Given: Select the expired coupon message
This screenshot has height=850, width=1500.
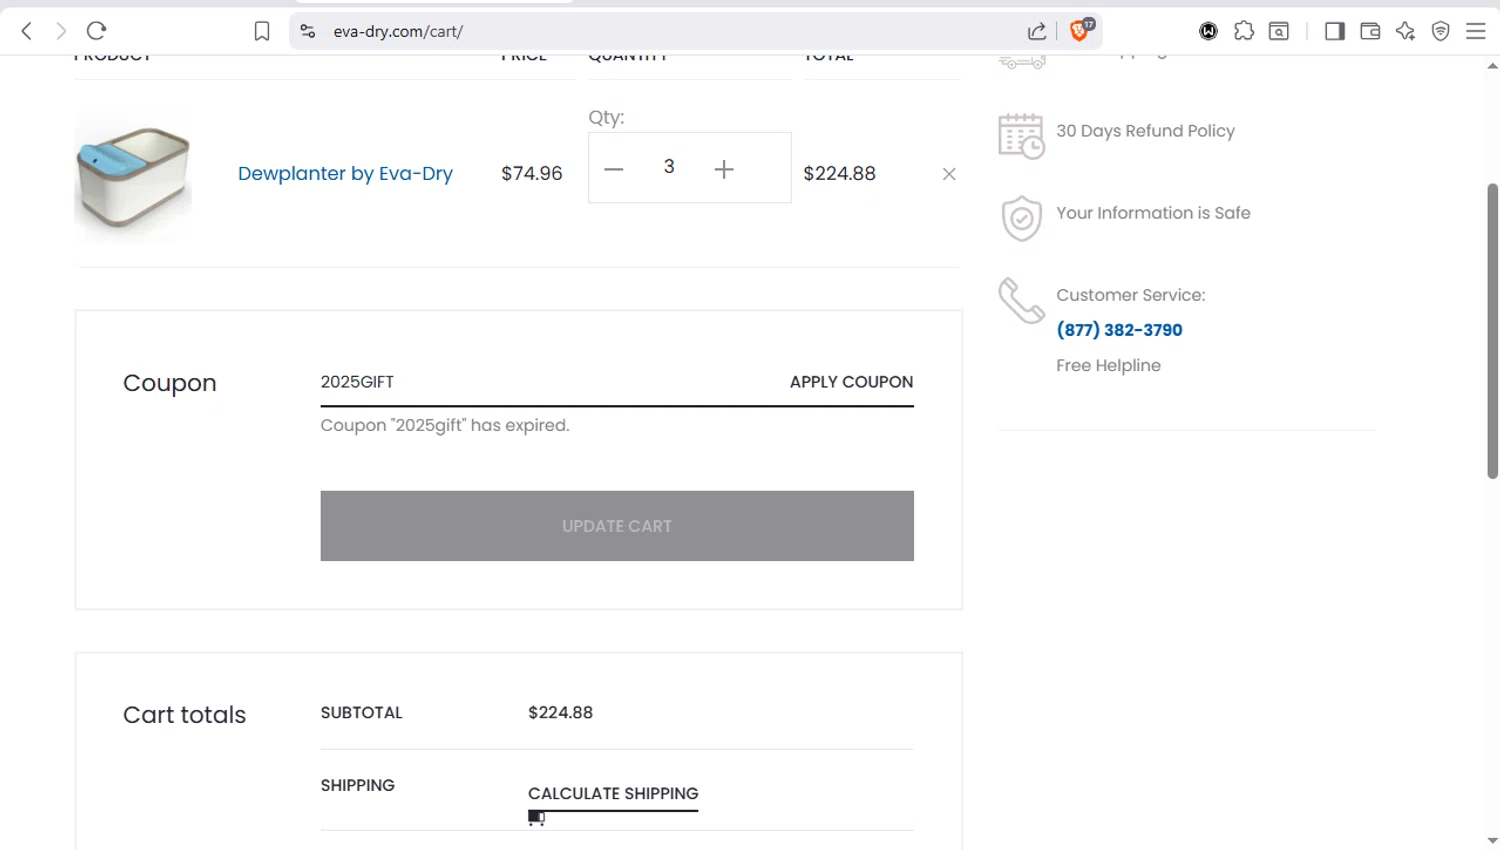Looking at the screenshot, I should (445, 425).
